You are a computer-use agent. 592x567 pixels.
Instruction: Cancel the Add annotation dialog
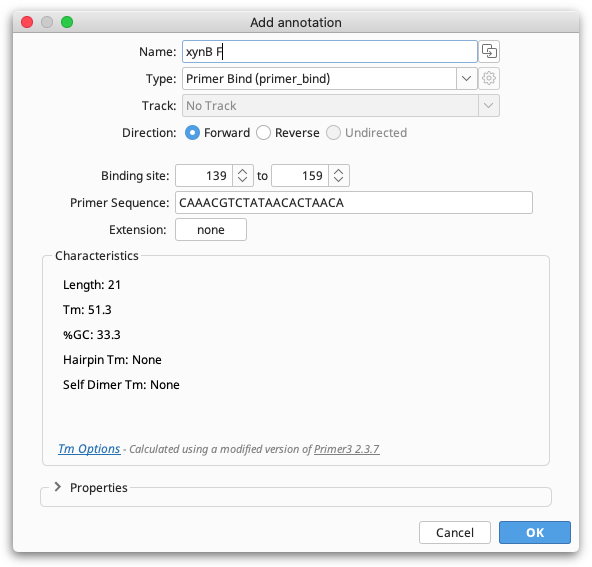point(455,532)
